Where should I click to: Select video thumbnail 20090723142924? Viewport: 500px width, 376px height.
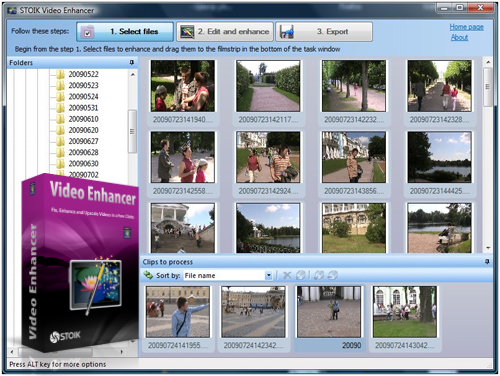(268, 157)
